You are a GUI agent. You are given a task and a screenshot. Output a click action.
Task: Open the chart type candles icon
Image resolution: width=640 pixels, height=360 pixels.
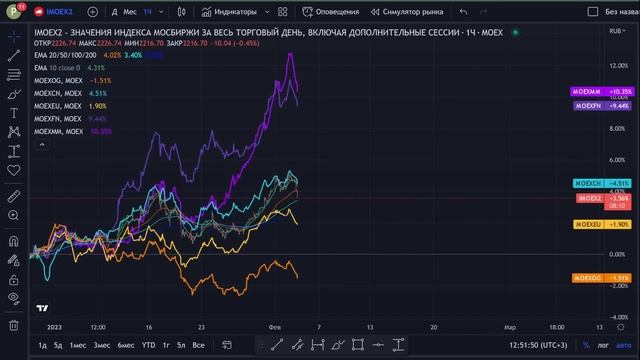(x=182, y=12)
